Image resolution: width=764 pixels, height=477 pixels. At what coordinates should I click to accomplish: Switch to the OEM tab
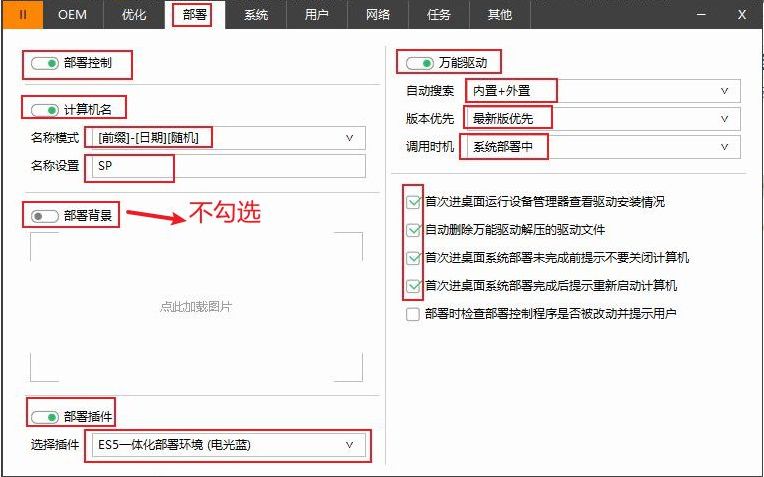73,14
